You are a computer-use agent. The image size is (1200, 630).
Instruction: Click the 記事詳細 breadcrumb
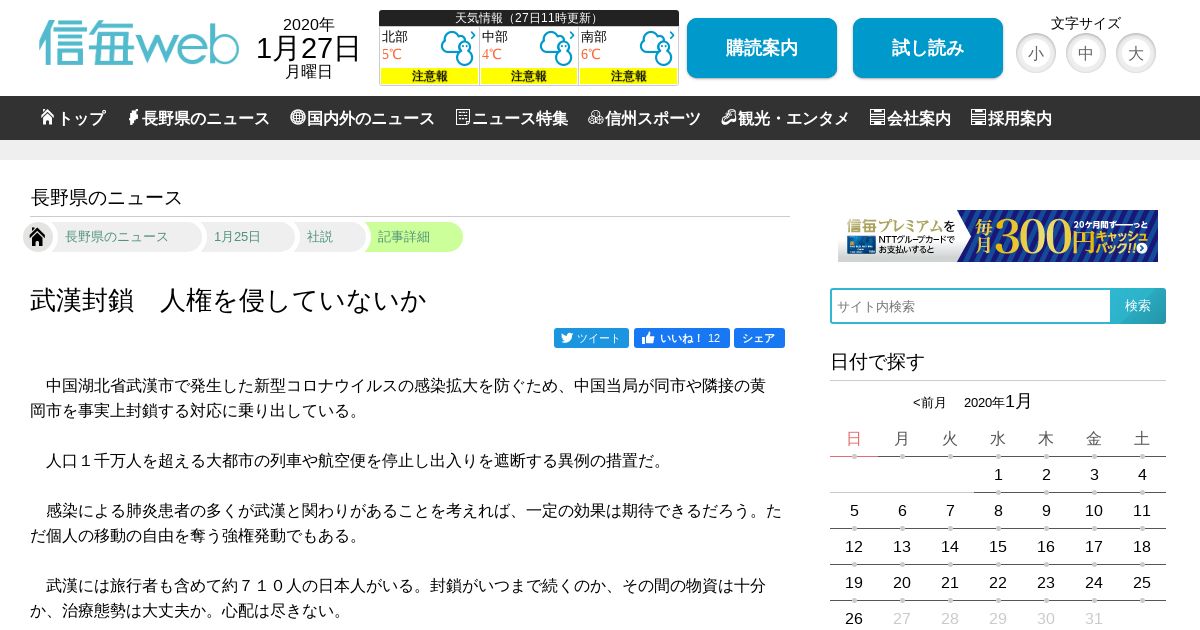[404, 237]
